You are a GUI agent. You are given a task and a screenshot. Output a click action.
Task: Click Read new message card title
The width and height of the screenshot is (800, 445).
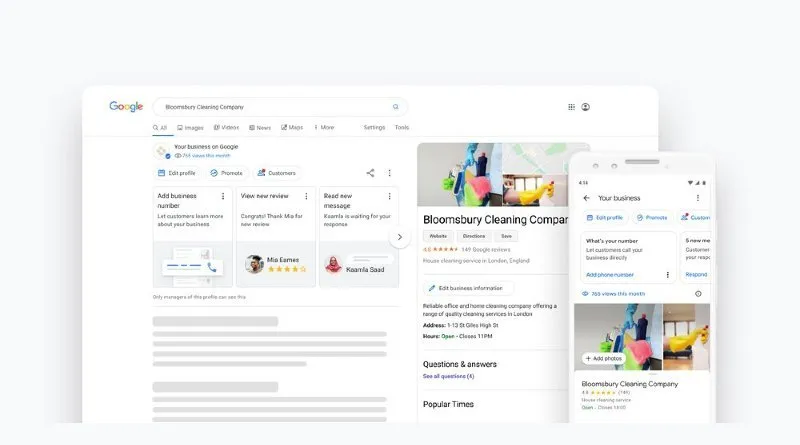(337, 201)
